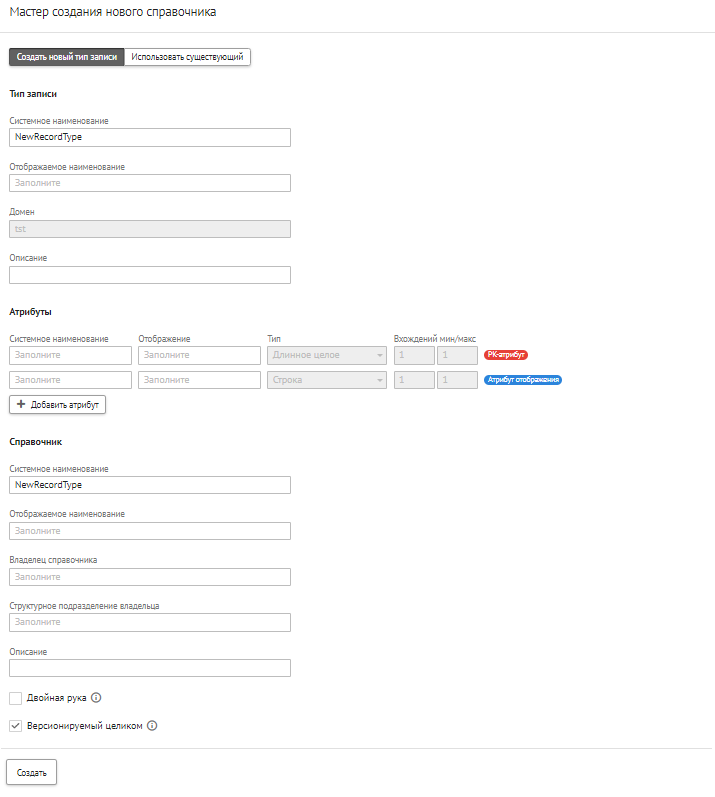
Task: Click the Структурное подразделение владельца field
Action: [149, 622]
